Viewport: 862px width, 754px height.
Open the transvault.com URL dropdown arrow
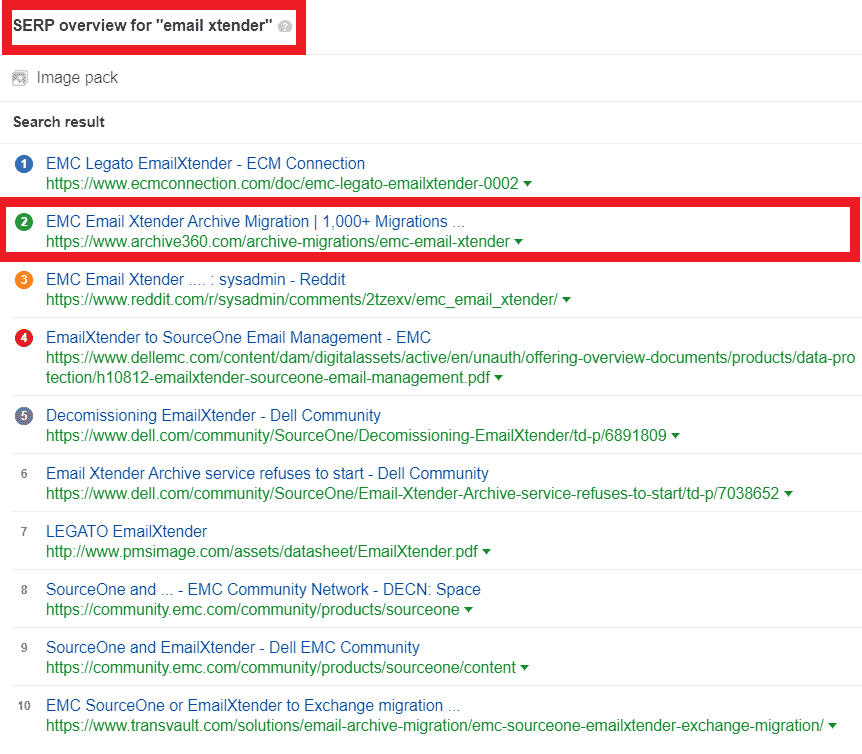tap(832, 726)
